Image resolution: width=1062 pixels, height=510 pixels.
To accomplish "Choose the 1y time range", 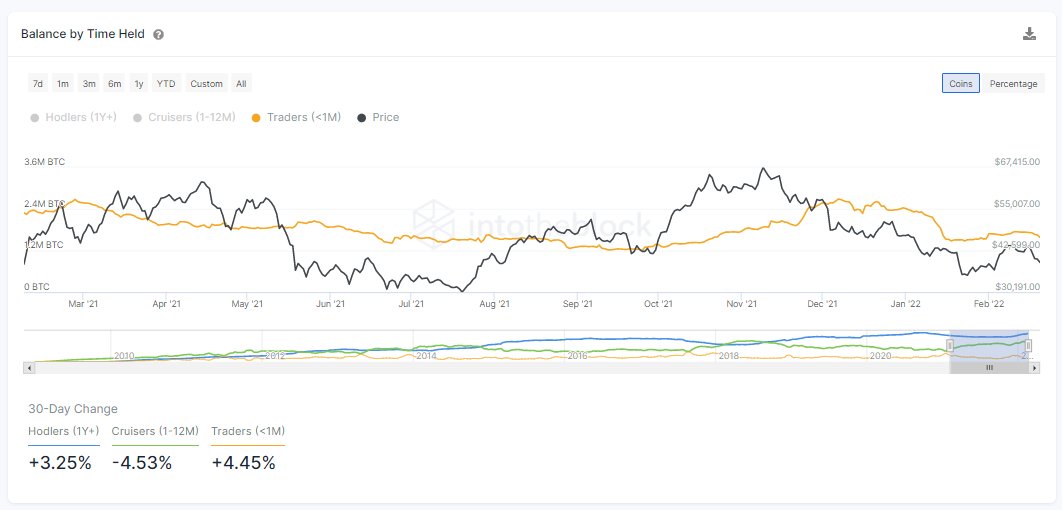I will [x=139, y=84].
